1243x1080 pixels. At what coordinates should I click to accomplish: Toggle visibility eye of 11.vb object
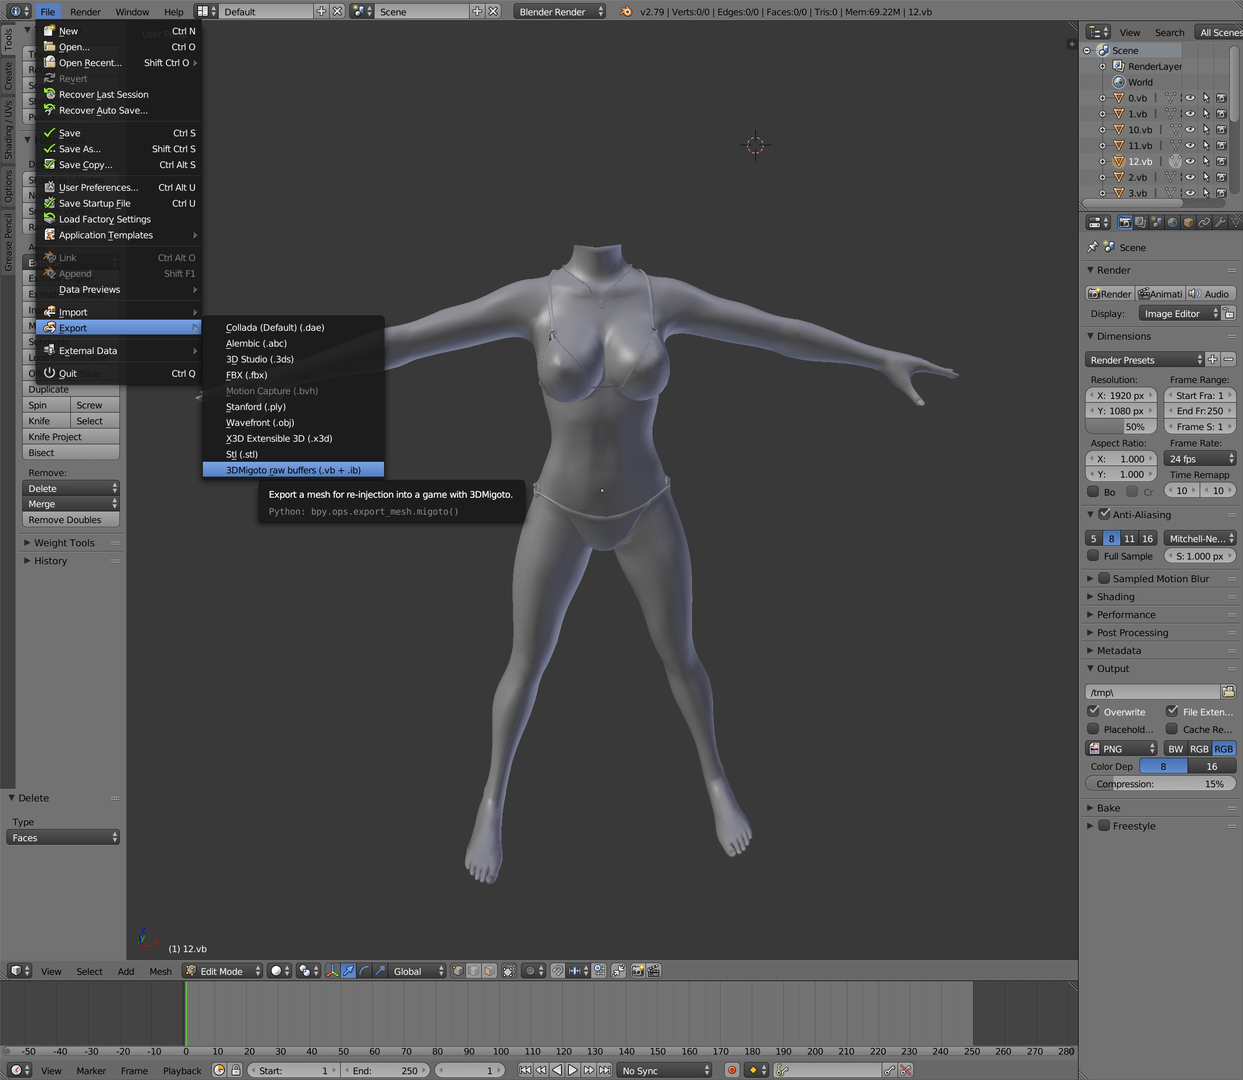coord(1190,145)
